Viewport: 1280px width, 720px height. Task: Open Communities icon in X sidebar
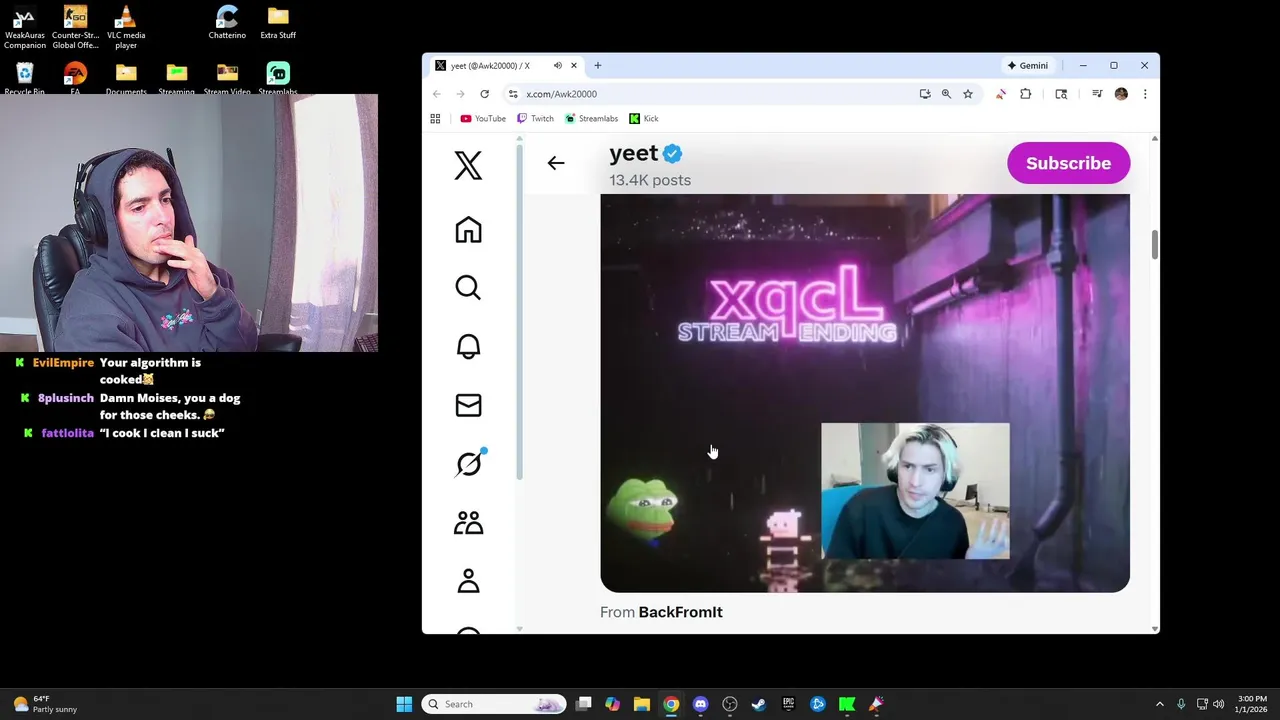[x=468, y=523]
